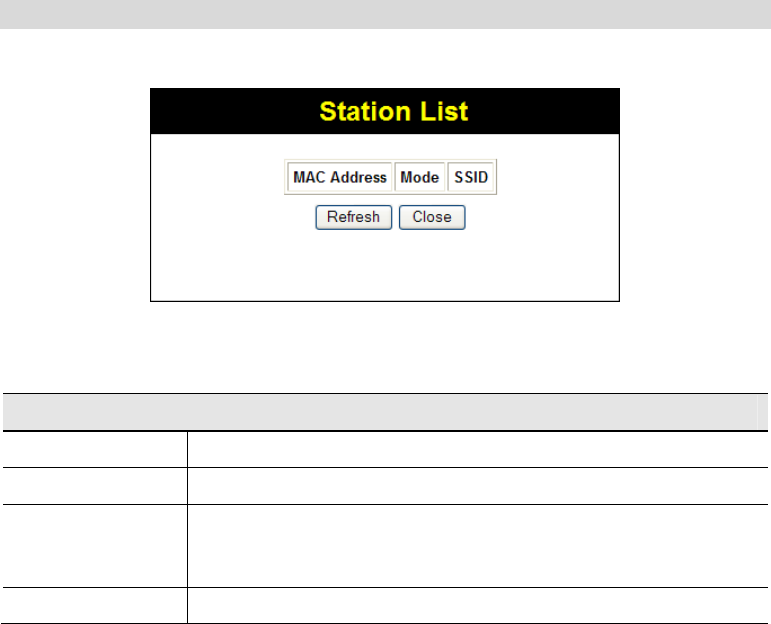This screenshot has height=624, width=771.
Task: Close the Station List window
Action: [x=432, y=217]
